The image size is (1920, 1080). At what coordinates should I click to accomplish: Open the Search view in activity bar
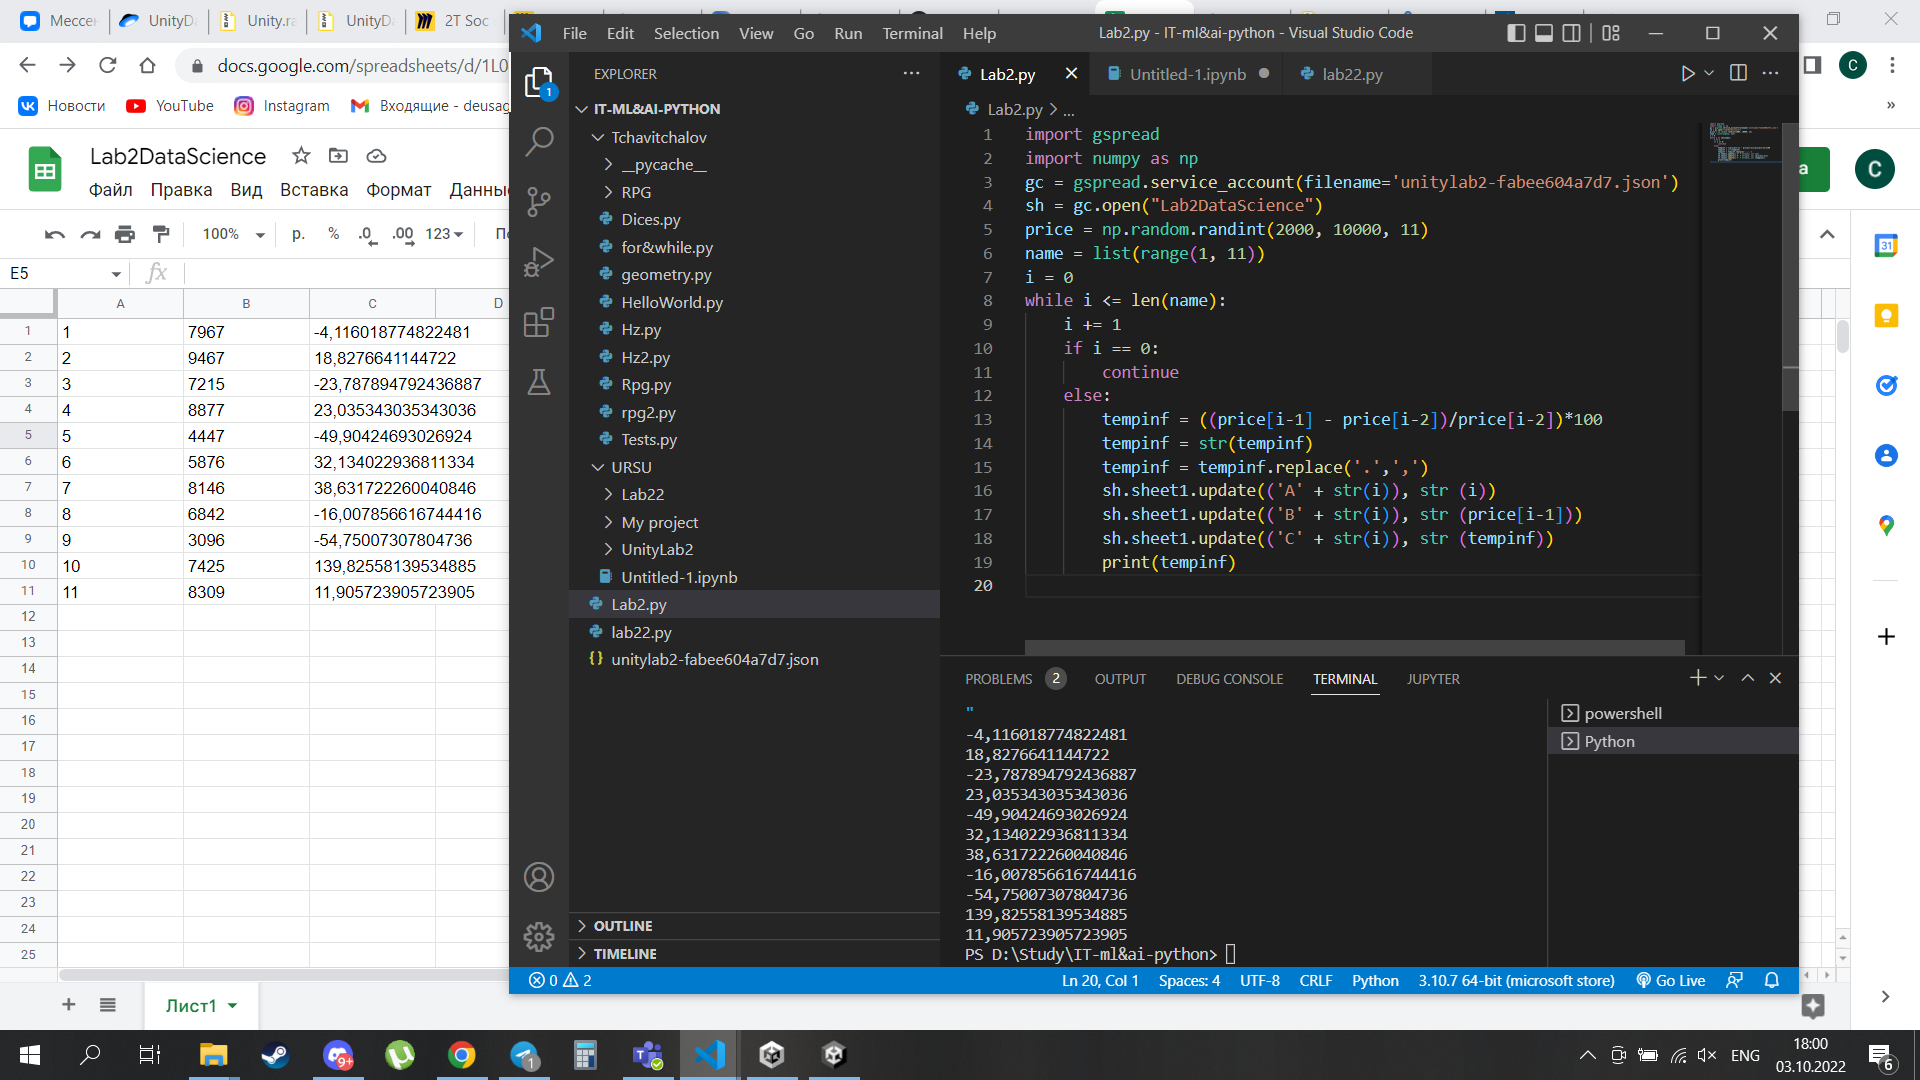539,141
